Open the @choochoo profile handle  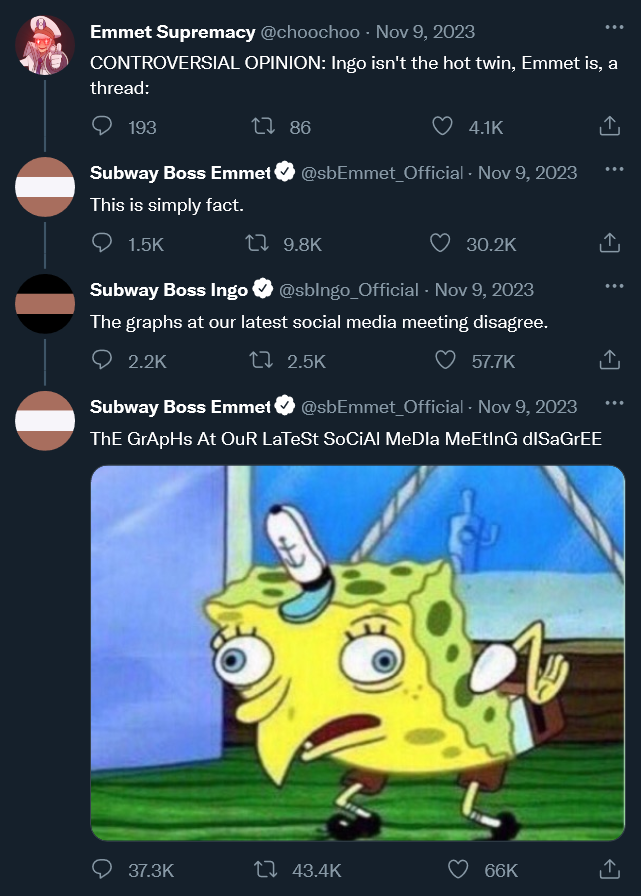point(311,32)
